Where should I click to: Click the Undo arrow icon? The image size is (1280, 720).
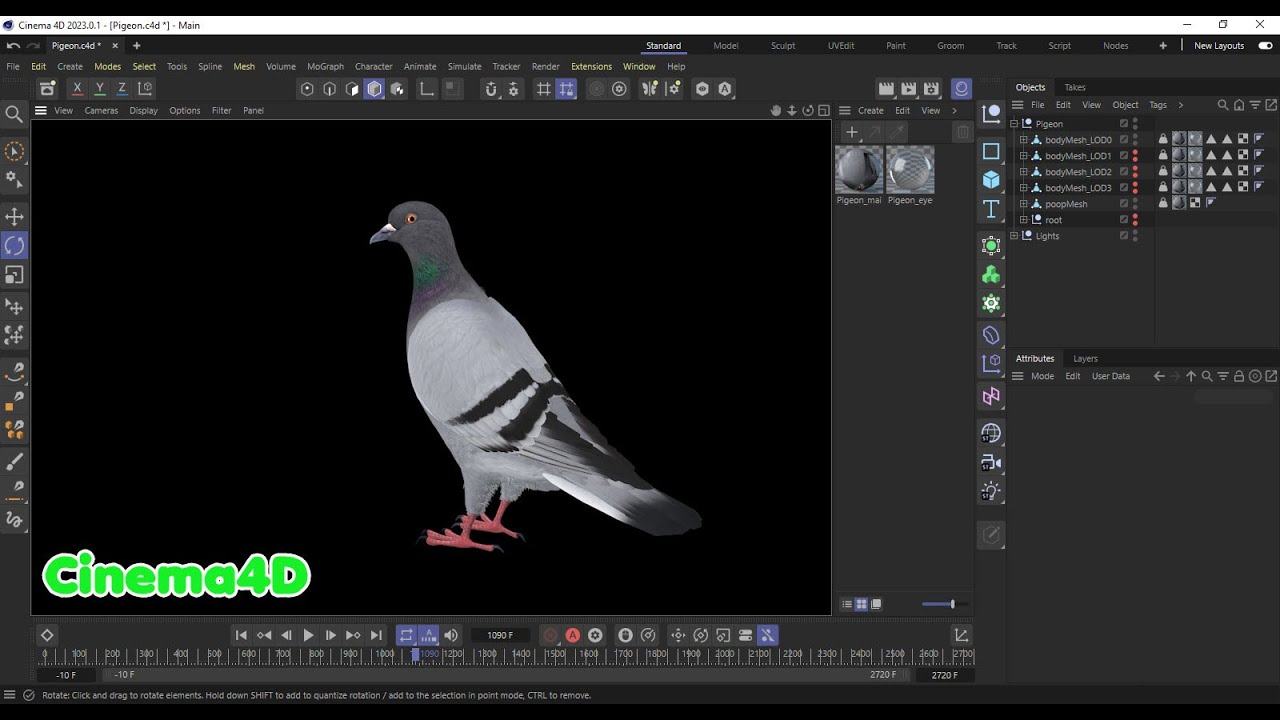[x=13, y=45]
